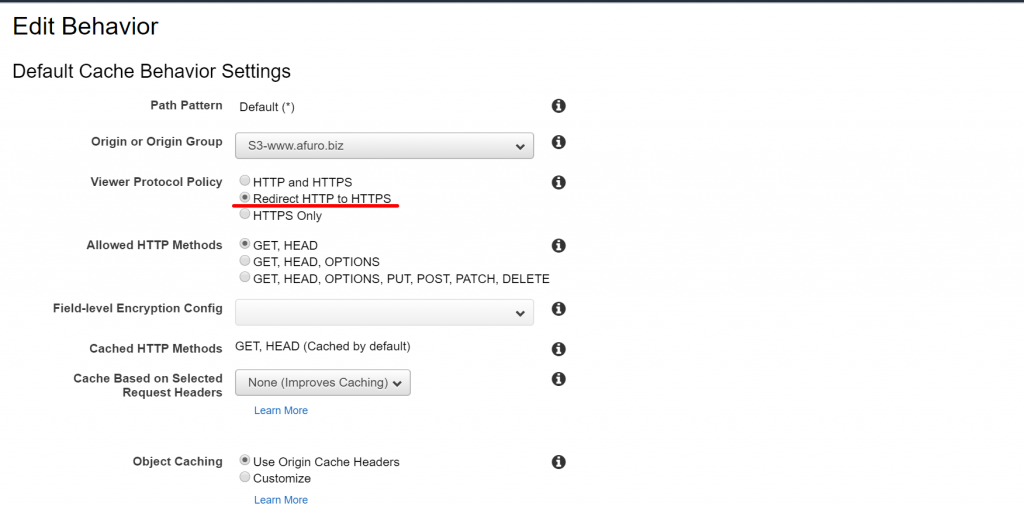Click Field-level Encryption Config info icon
The height and width of the screenshot is (510, 1024).
pos(558,309)
